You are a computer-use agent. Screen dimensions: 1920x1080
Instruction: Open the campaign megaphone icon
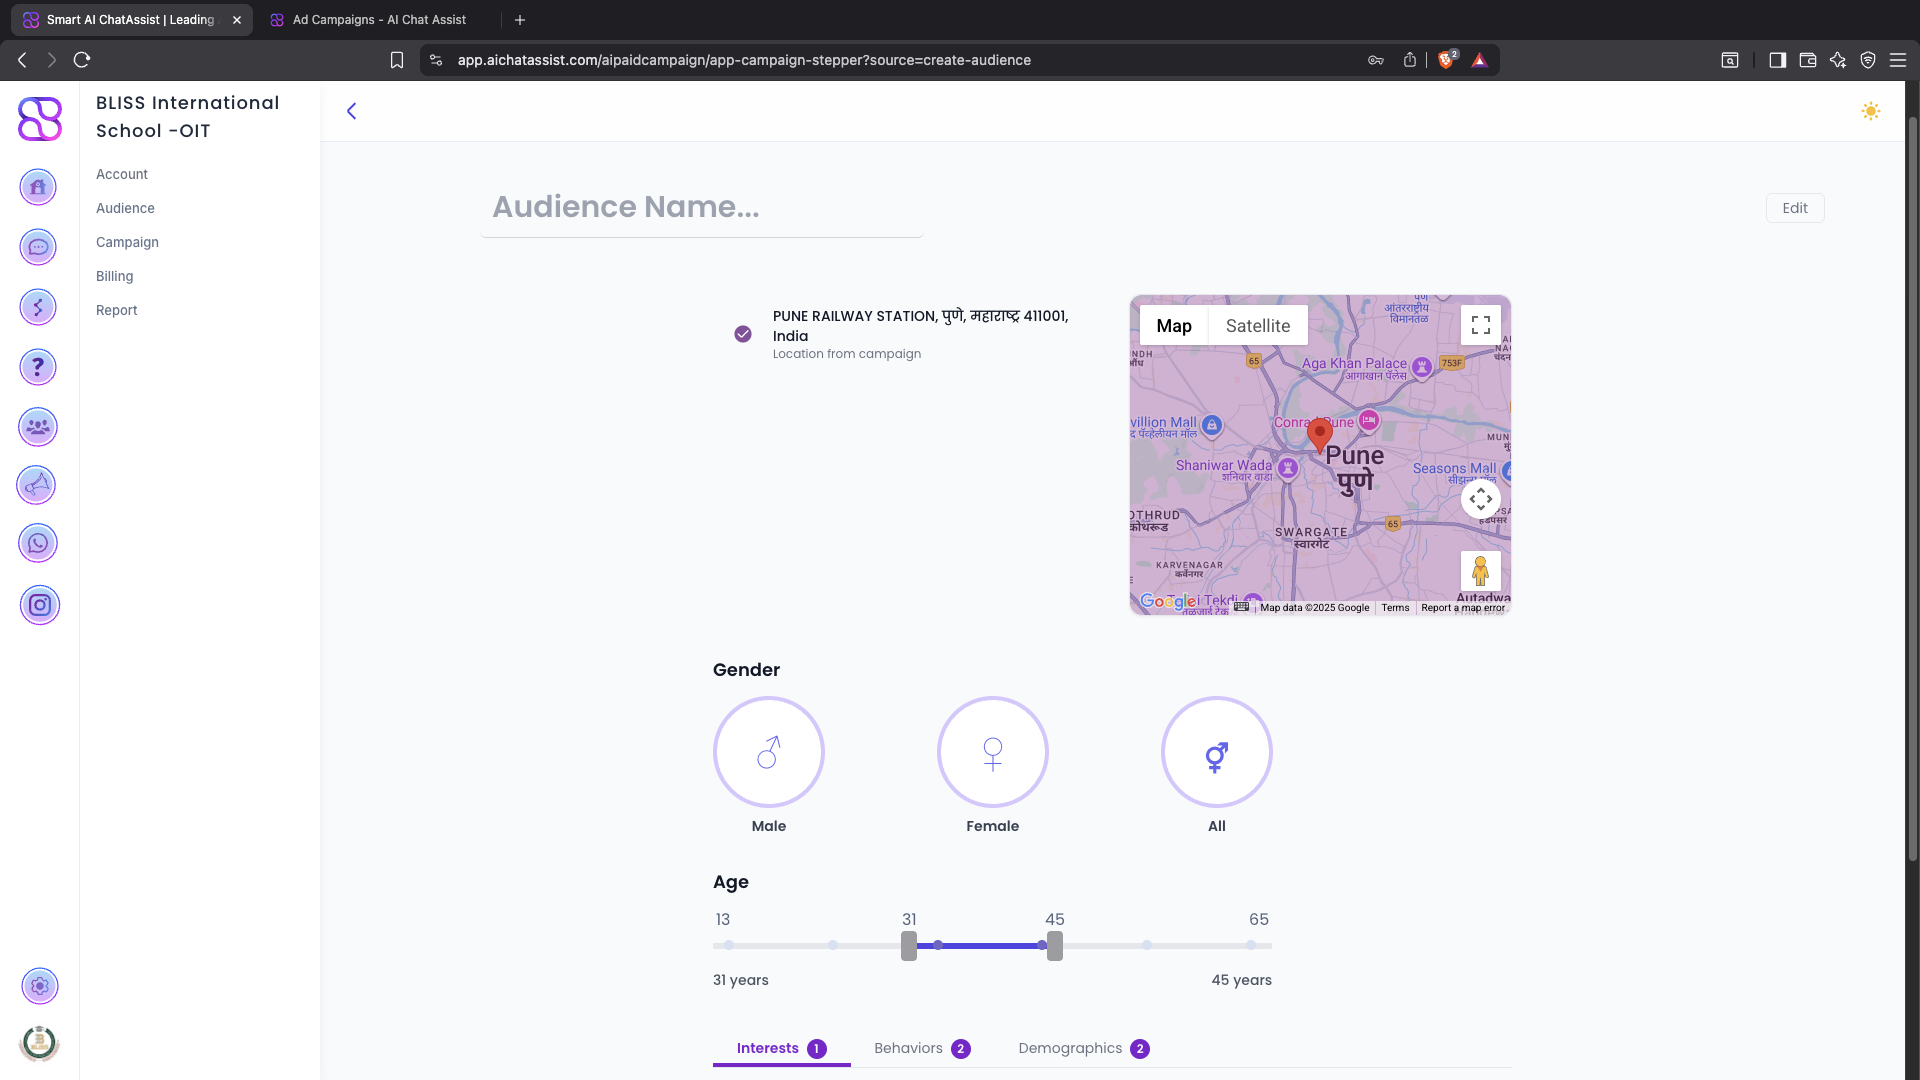pyautogui.click(x=37, y=485)
